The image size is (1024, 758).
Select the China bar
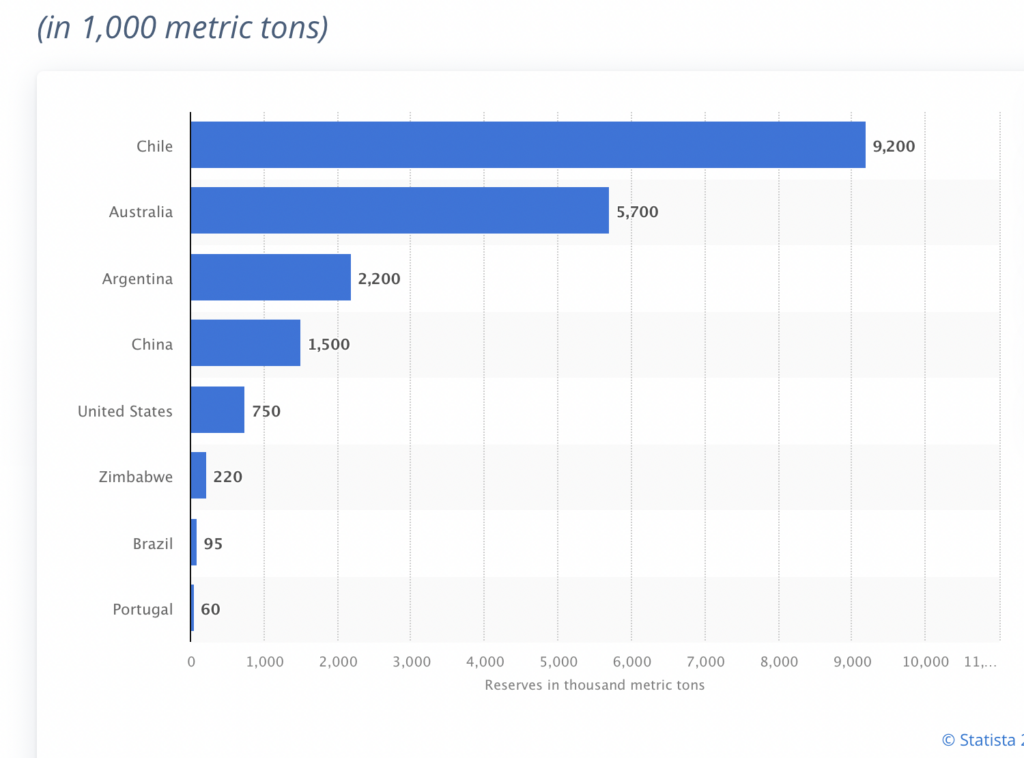tap(245, 344)
